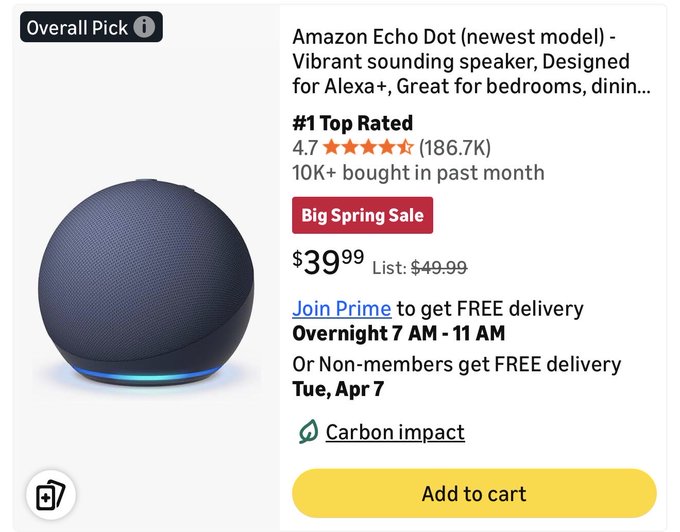
Task: Click the crossed-out $49.99 list price
Action: (x=439, y=267)
